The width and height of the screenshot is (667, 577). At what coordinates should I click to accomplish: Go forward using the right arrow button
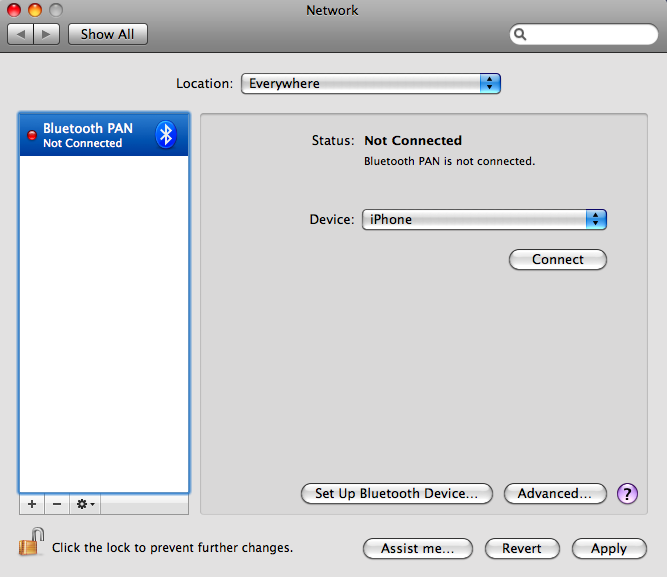pos(47,34)
